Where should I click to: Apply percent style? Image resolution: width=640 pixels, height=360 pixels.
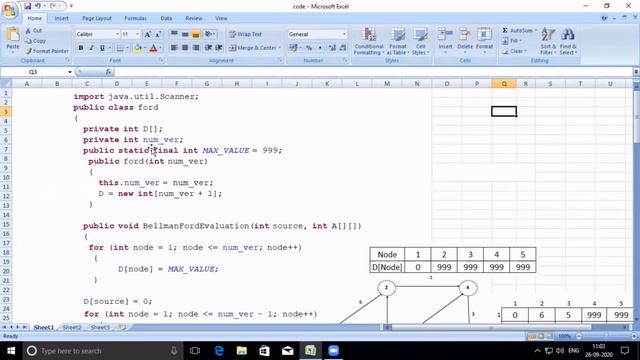[x=309, y=48]
